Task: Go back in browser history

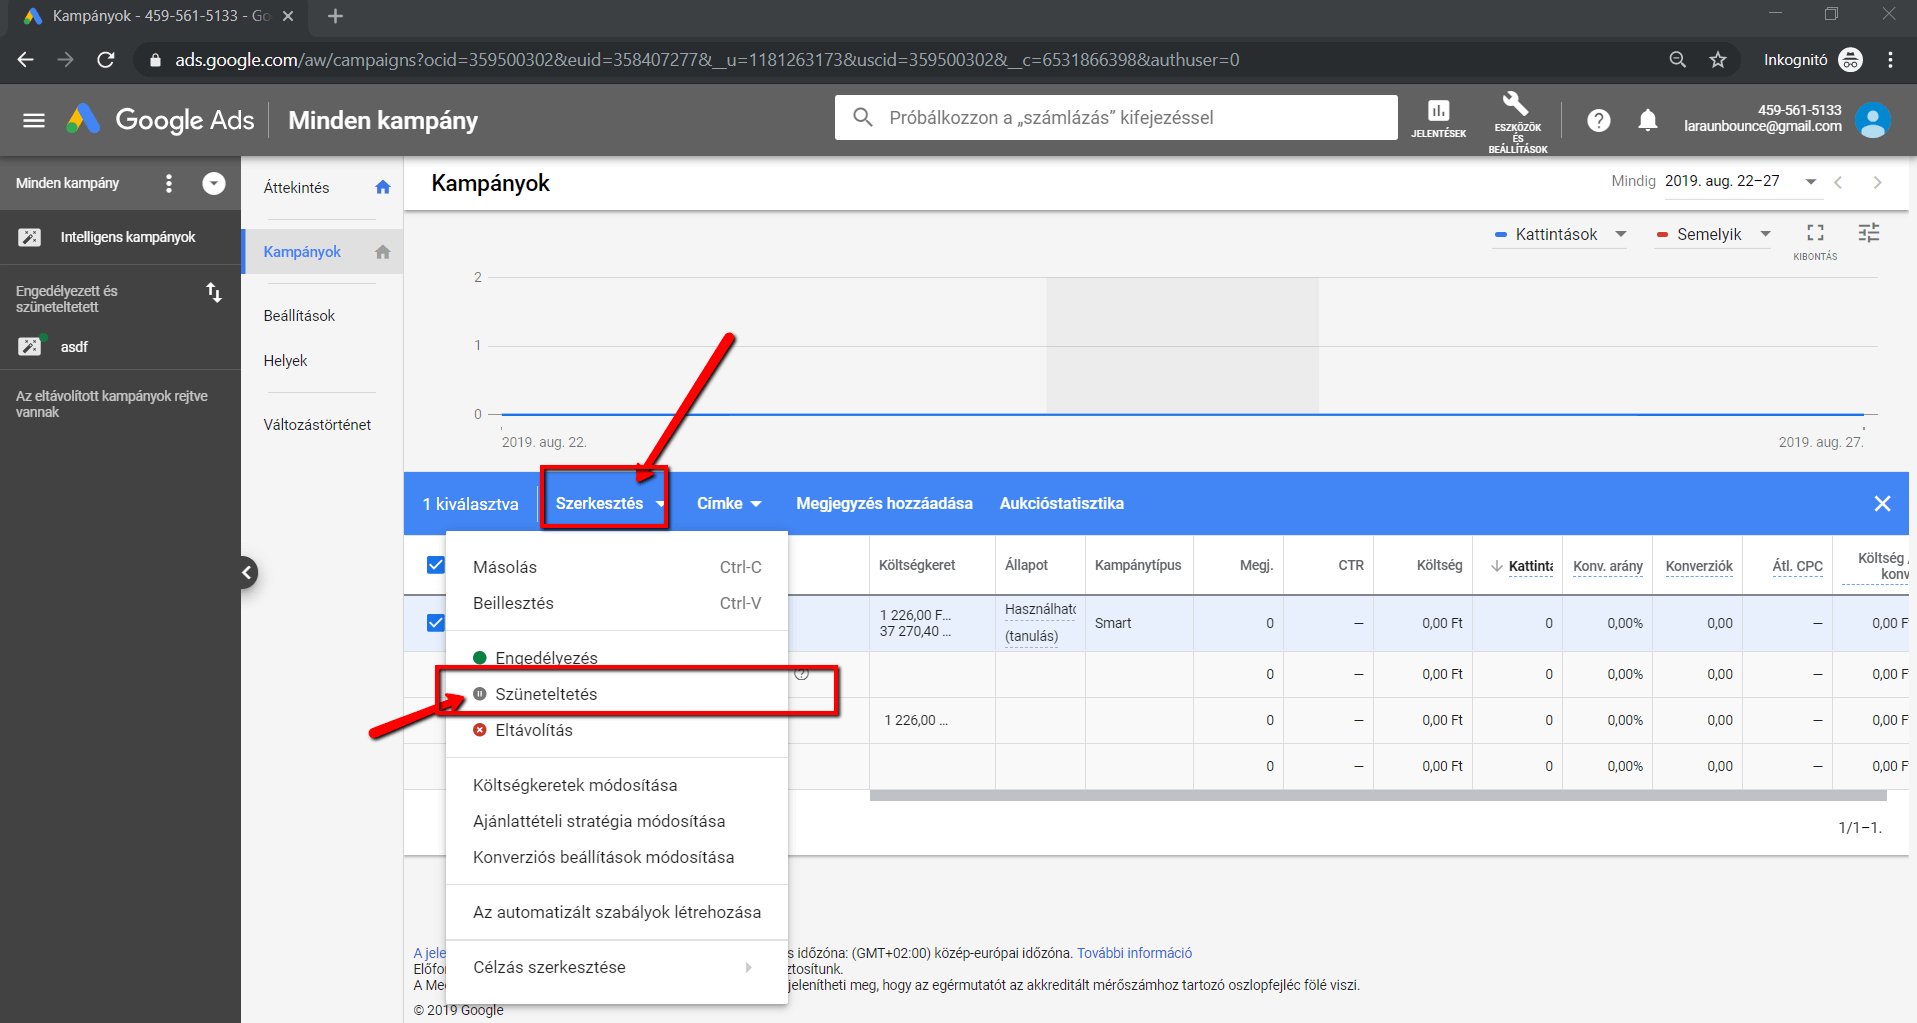Action: point(26,60)
